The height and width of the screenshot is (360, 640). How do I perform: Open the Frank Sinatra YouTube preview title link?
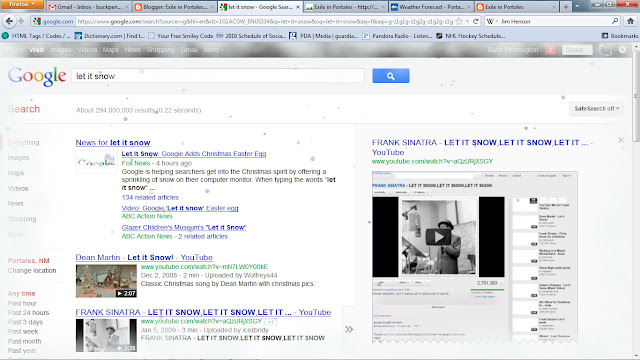point(482,147)
